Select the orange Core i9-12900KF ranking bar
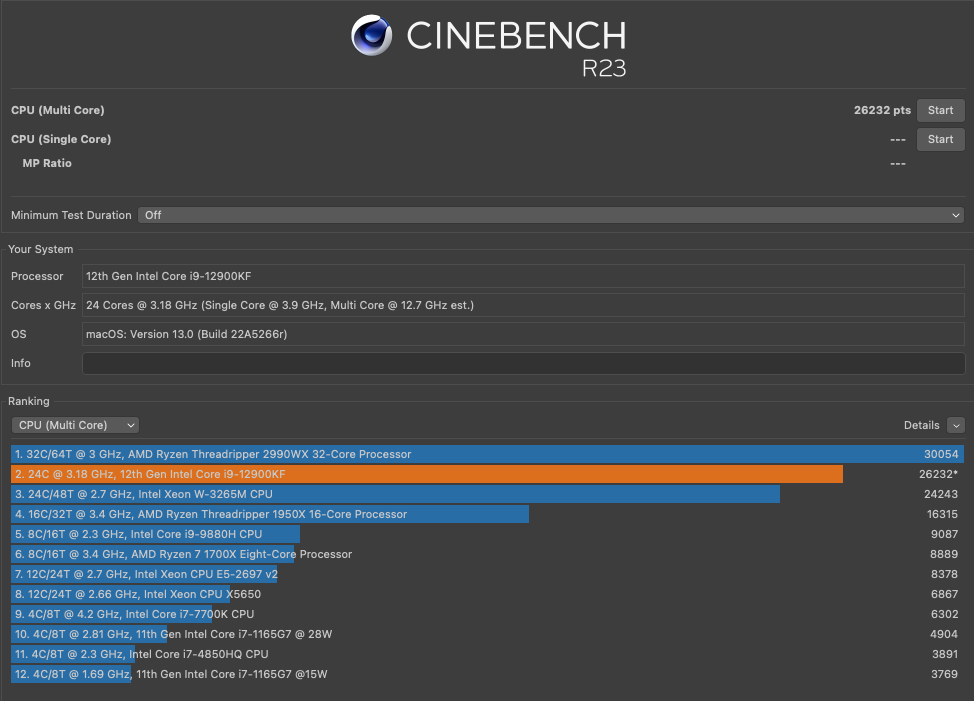This screenshot has height=701, width=974. (x=427, y=474)
